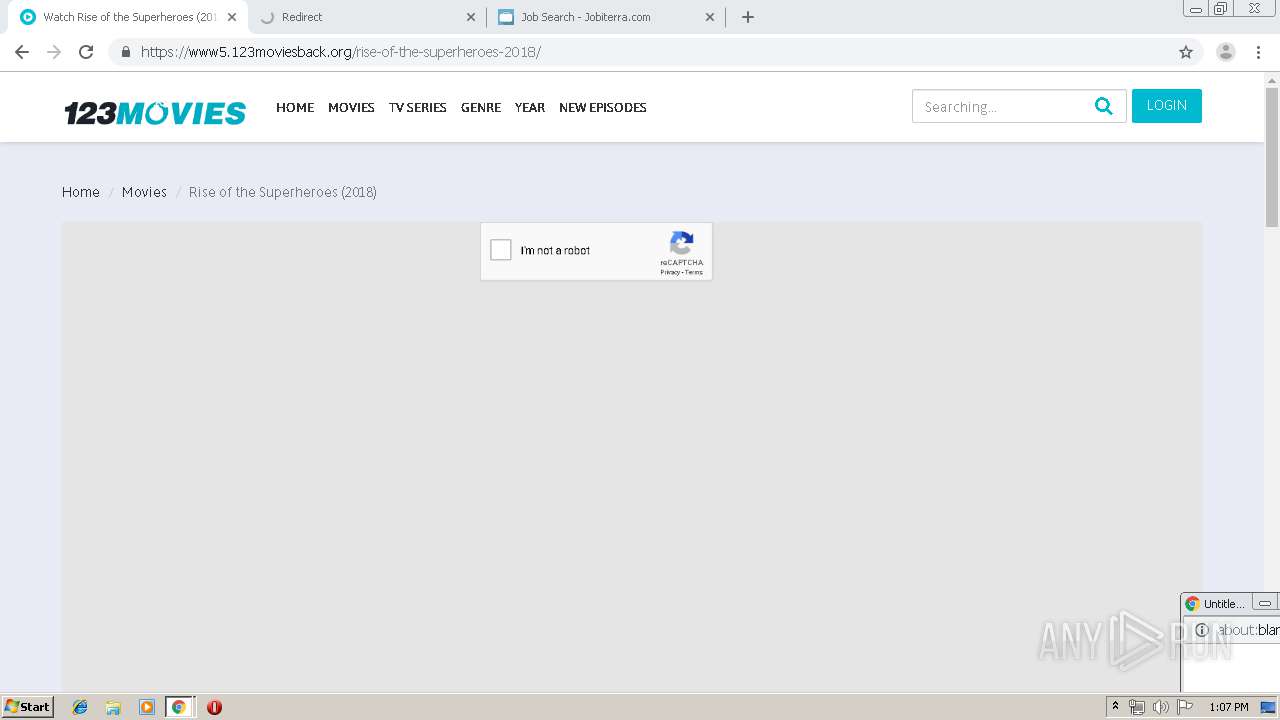Click the Untitled popup window title

(x=1224, y=604)
